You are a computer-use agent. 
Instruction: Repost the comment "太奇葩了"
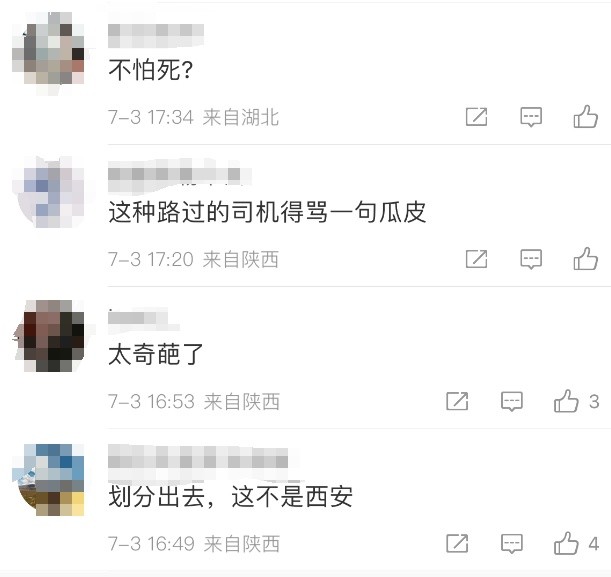(x=457, y=401)
